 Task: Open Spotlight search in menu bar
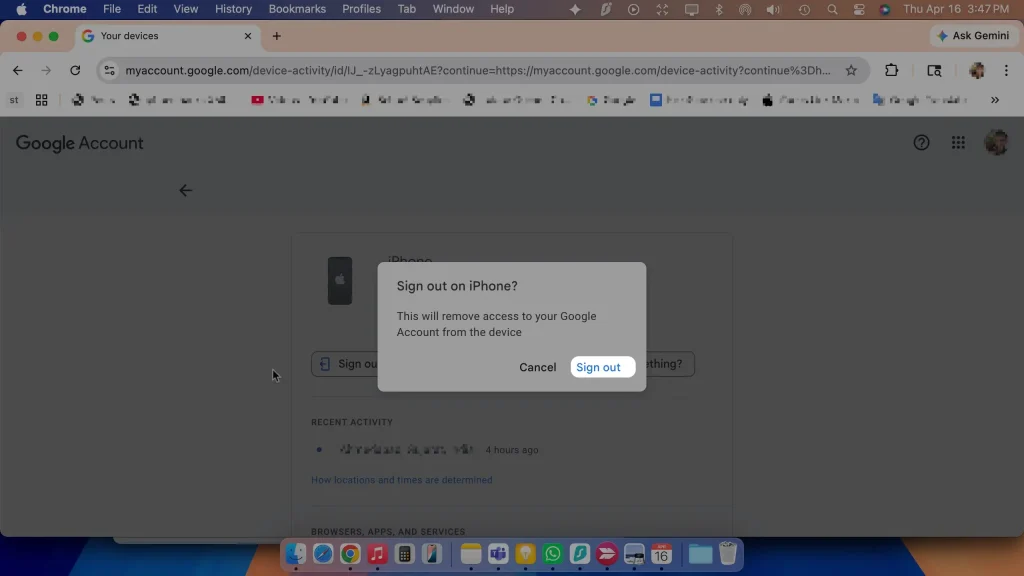click(832, 9)
